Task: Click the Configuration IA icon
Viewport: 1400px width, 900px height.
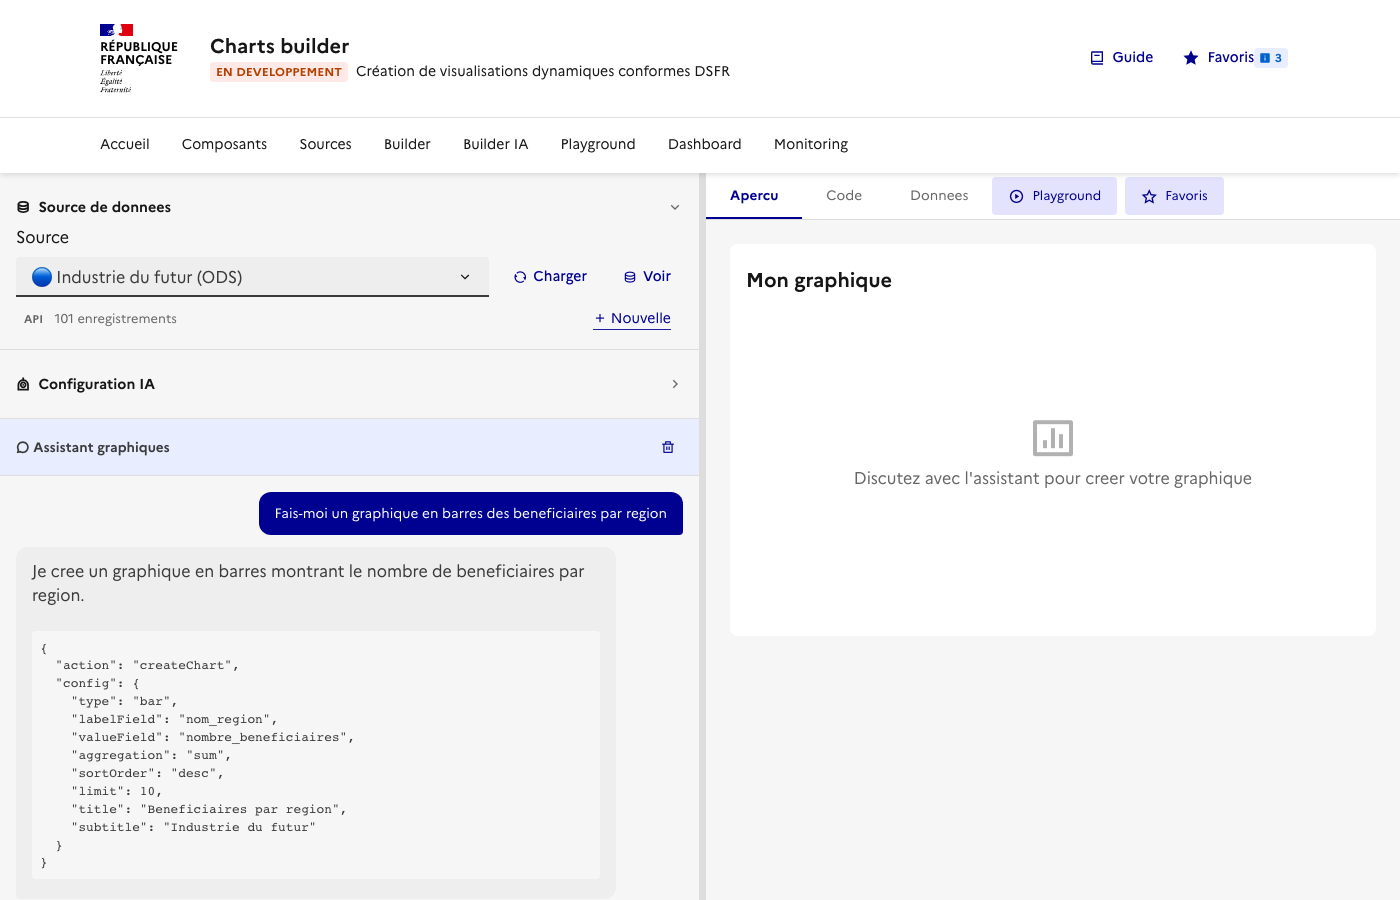Action: click(x=22, y=383)
